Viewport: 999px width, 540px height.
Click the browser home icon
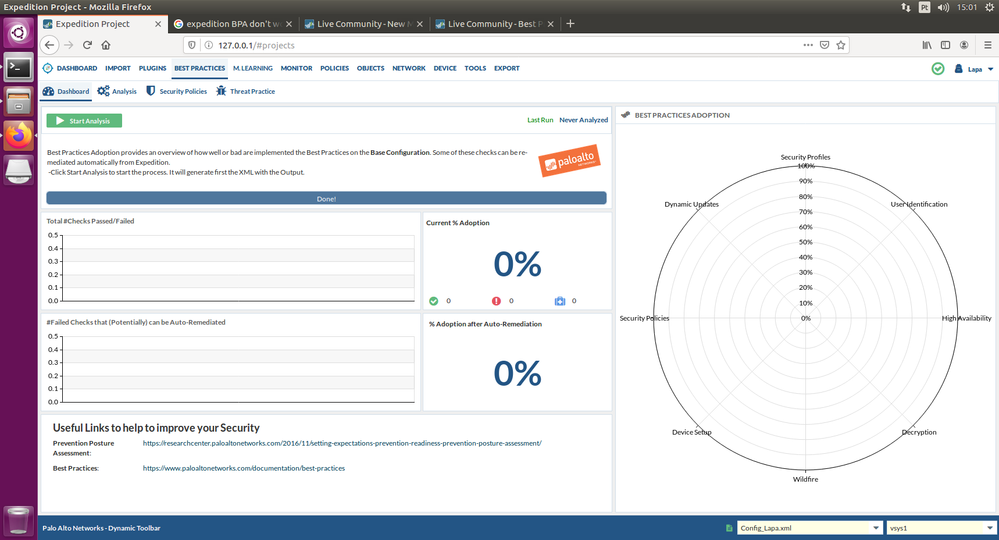pyautogui.click(x=106, y=45)
